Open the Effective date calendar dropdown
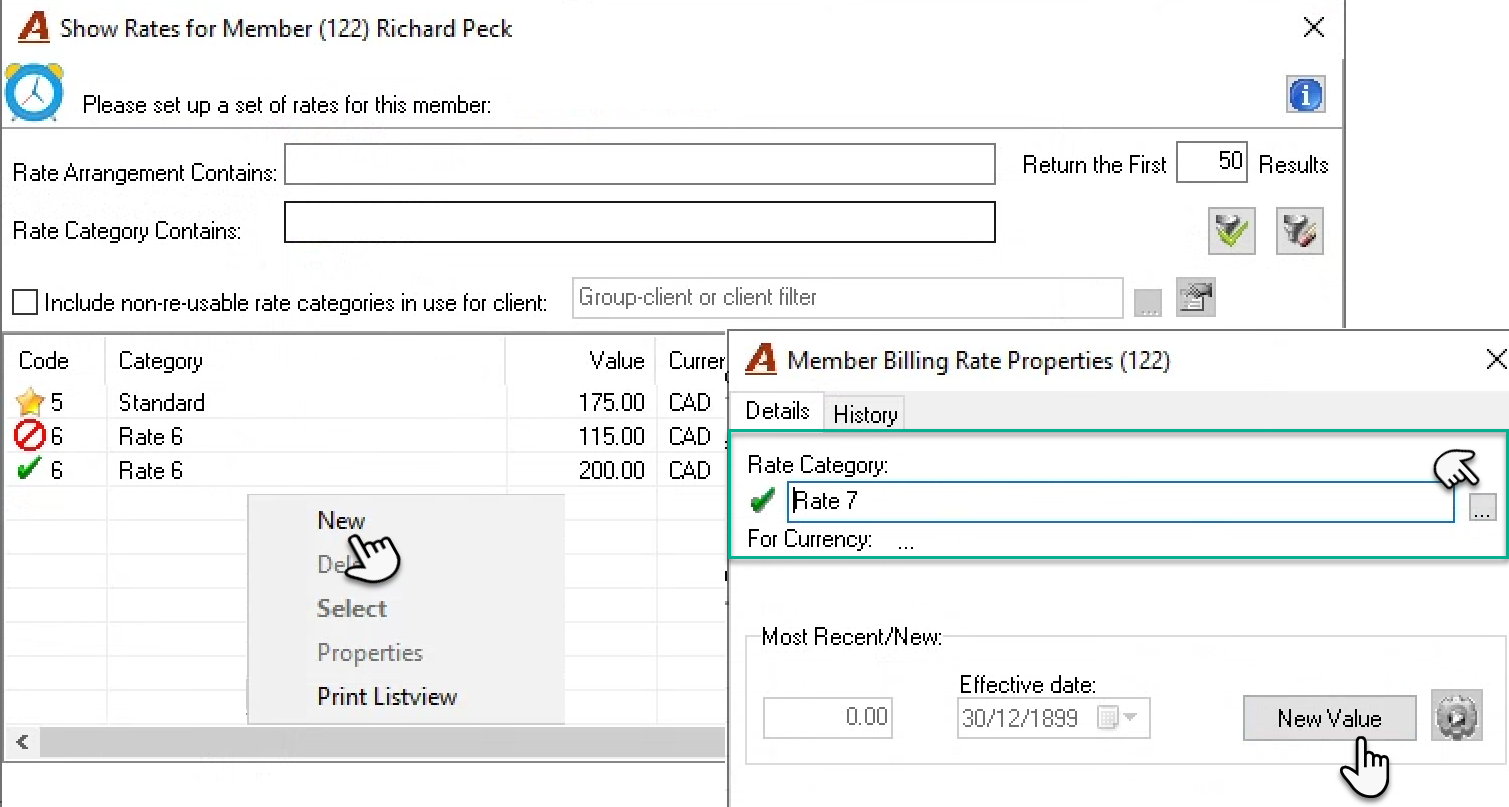Screen dimensions: 1509x807 (1118, 718)
